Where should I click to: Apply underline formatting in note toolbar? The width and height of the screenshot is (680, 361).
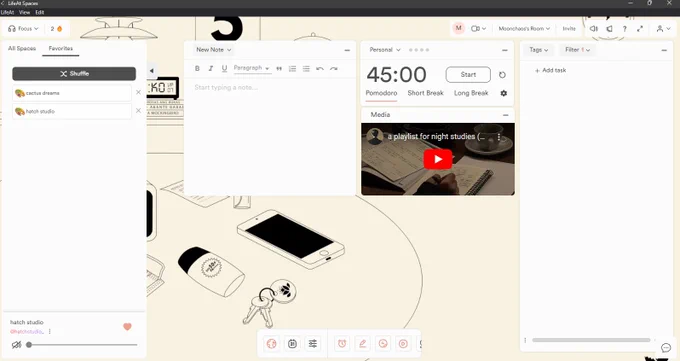point(224,69)
